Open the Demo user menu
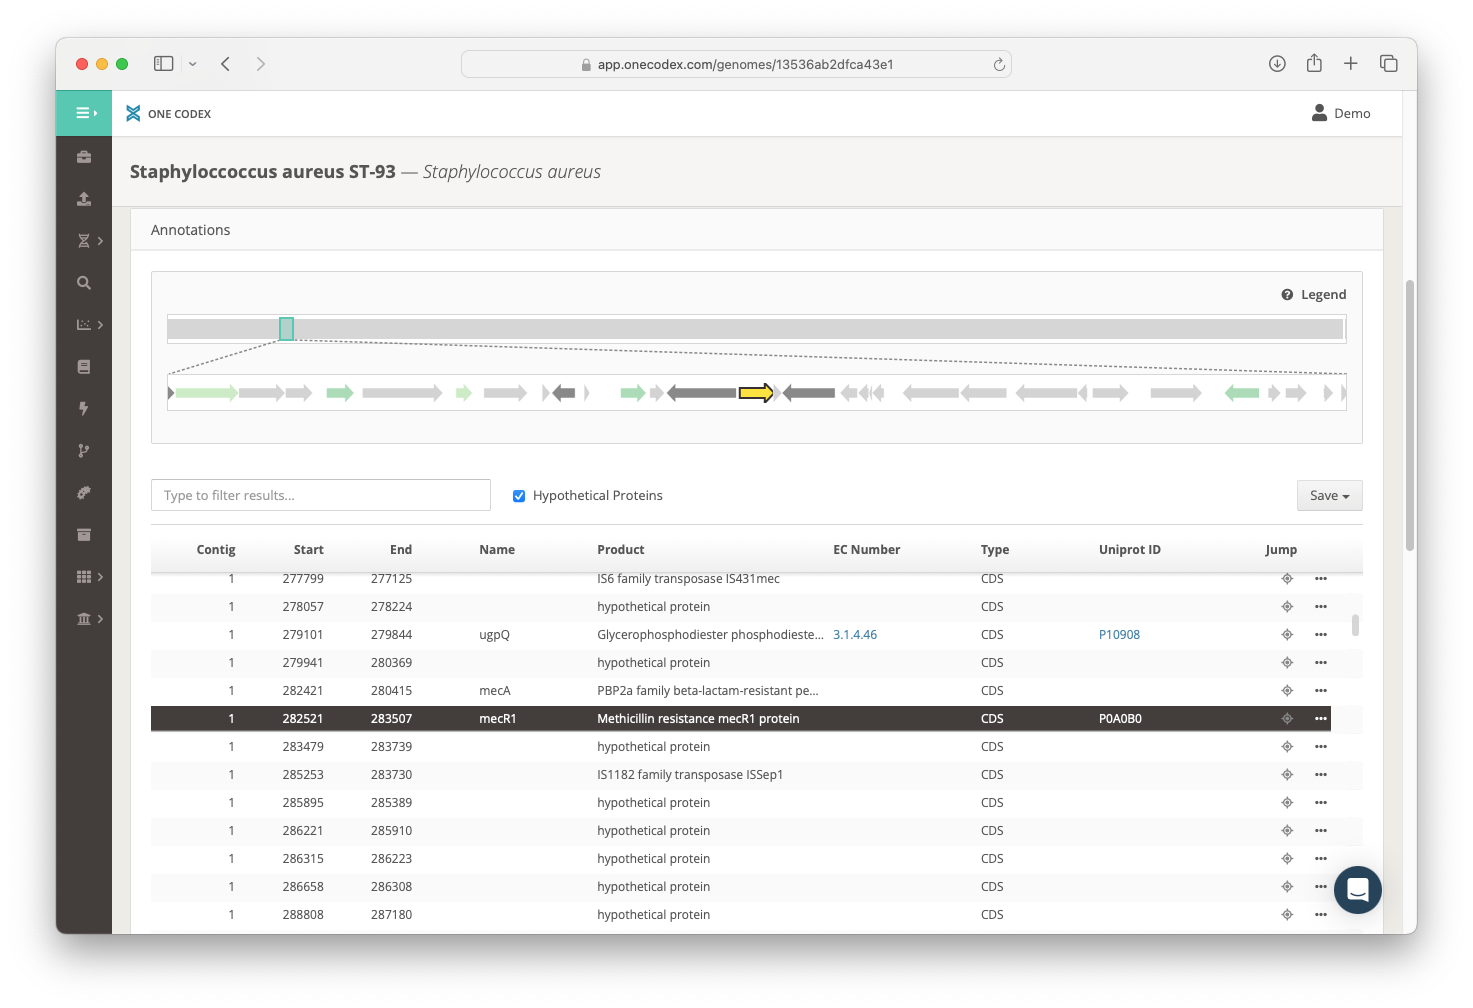Viewport: 1473px width, 1008px height. click(x=1341, y=113)
